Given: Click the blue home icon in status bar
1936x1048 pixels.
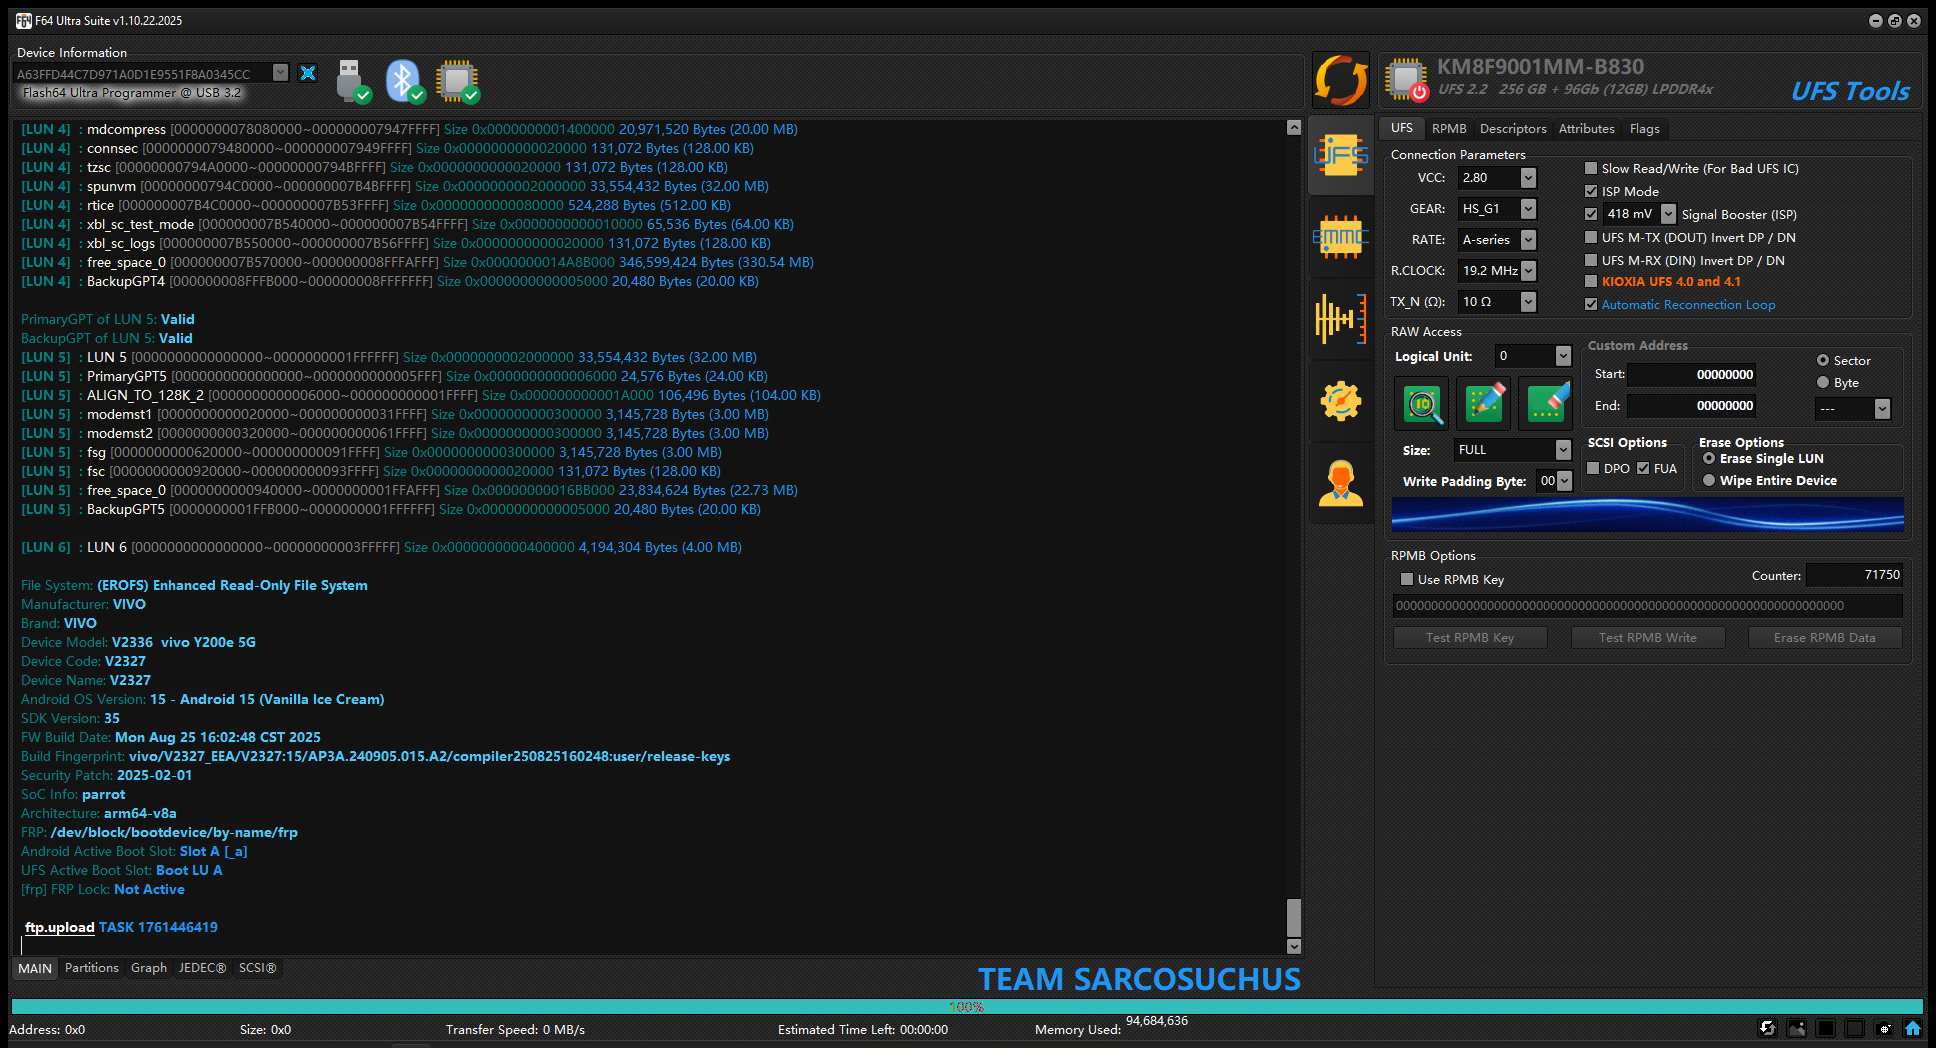Looking at the screenshot, I should pyautogui.click(x=1912, y=1028).
